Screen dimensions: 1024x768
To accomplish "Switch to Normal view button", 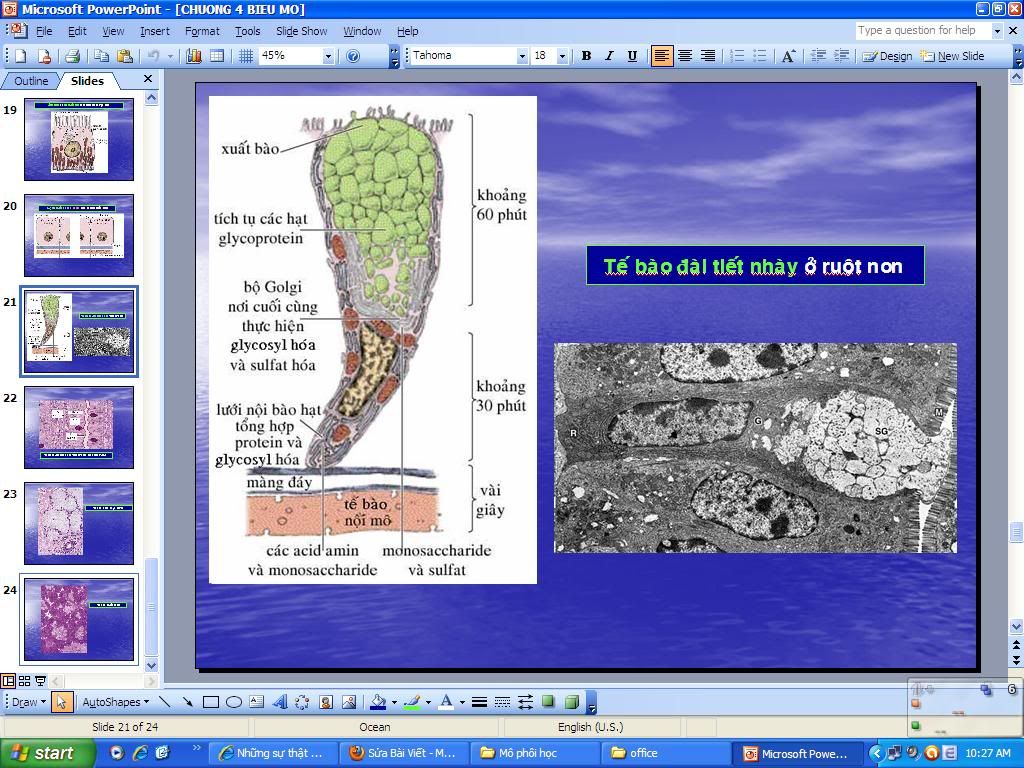I will [x=8, y=681].
